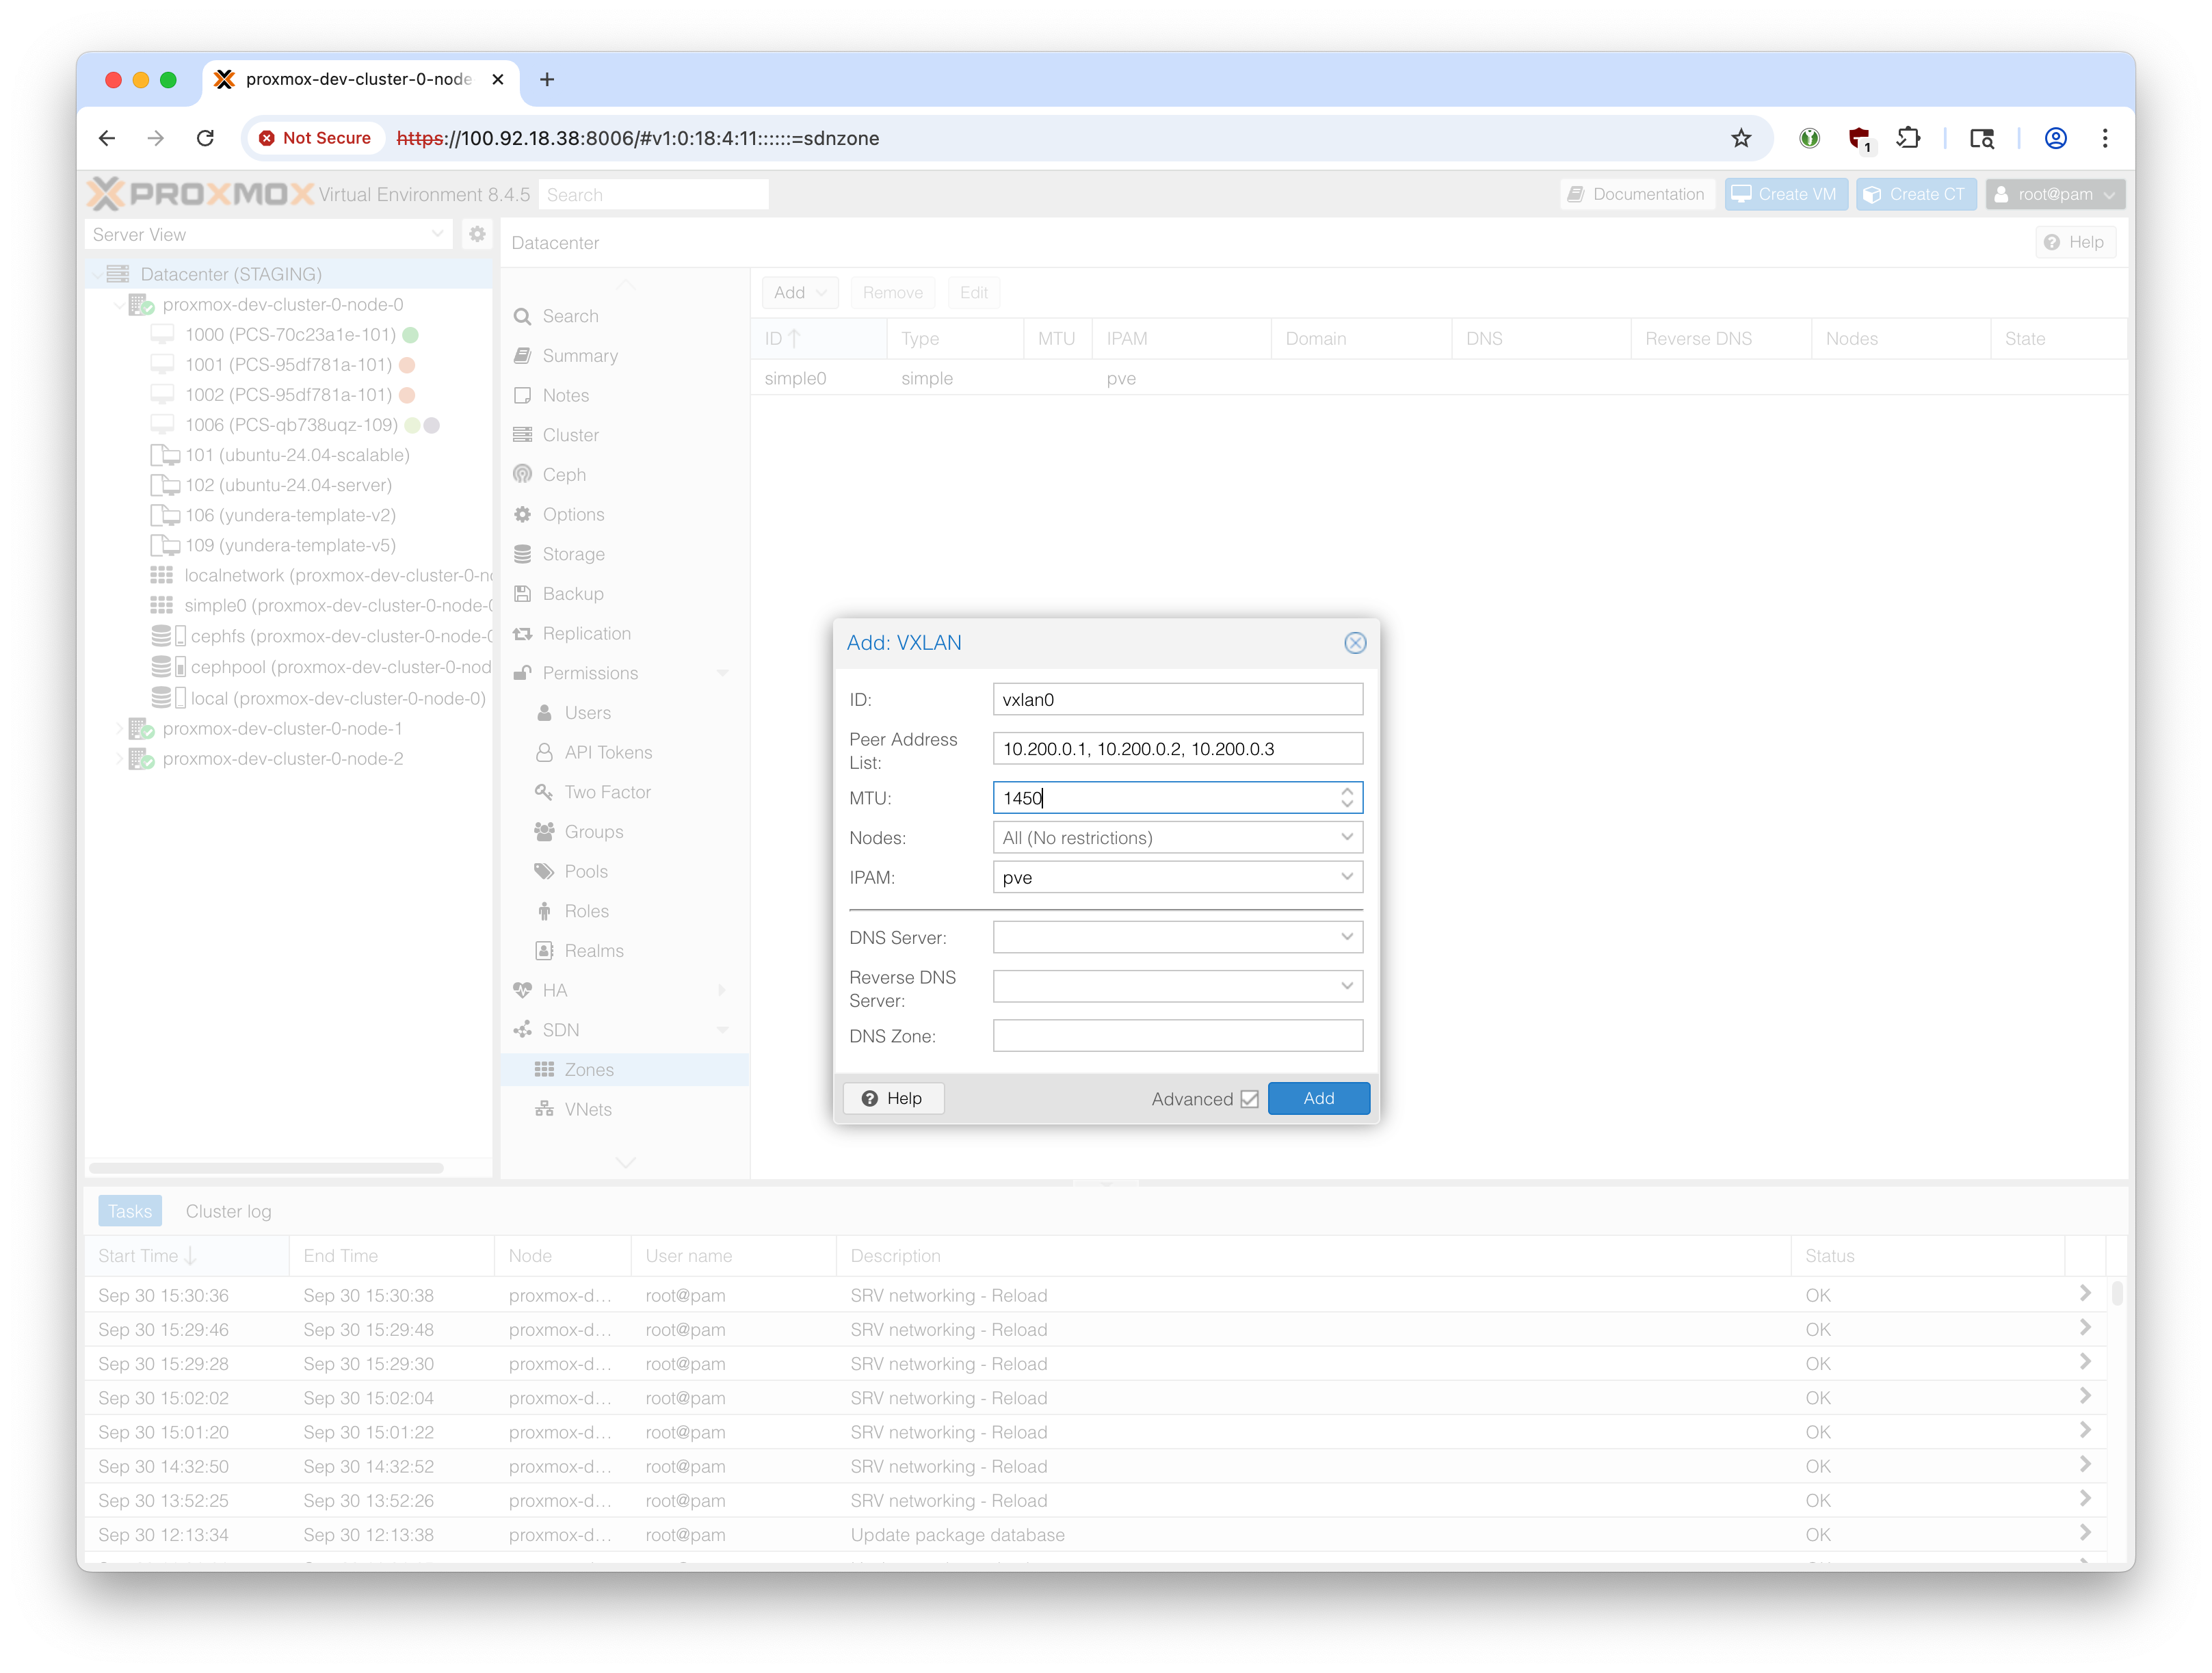Open the Server View gear settings

pos(477,234)
